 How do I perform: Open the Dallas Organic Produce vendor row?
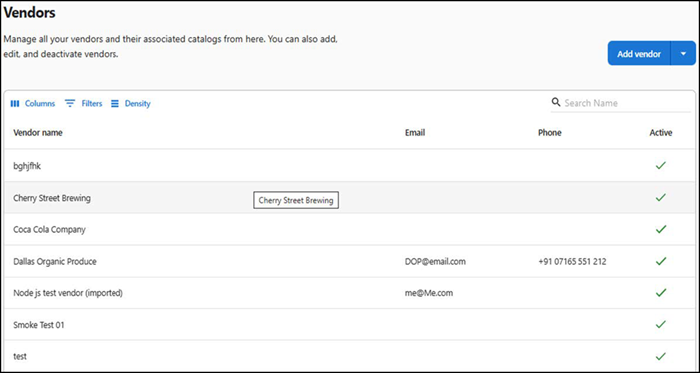[350, 261]
